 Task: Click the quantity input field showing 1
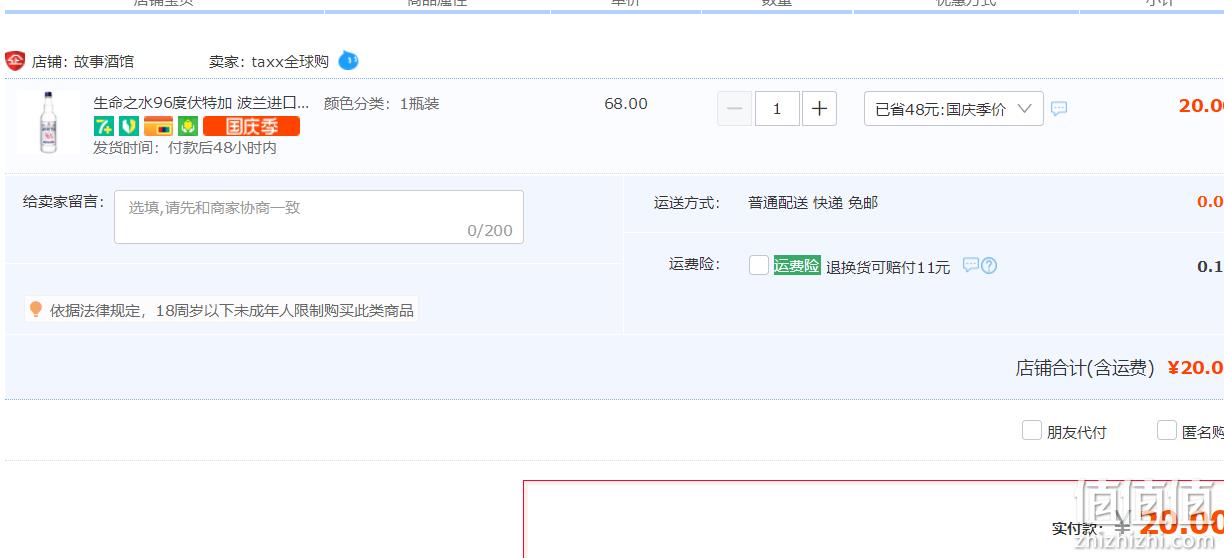pyautogui.click(x=777, y=108)
